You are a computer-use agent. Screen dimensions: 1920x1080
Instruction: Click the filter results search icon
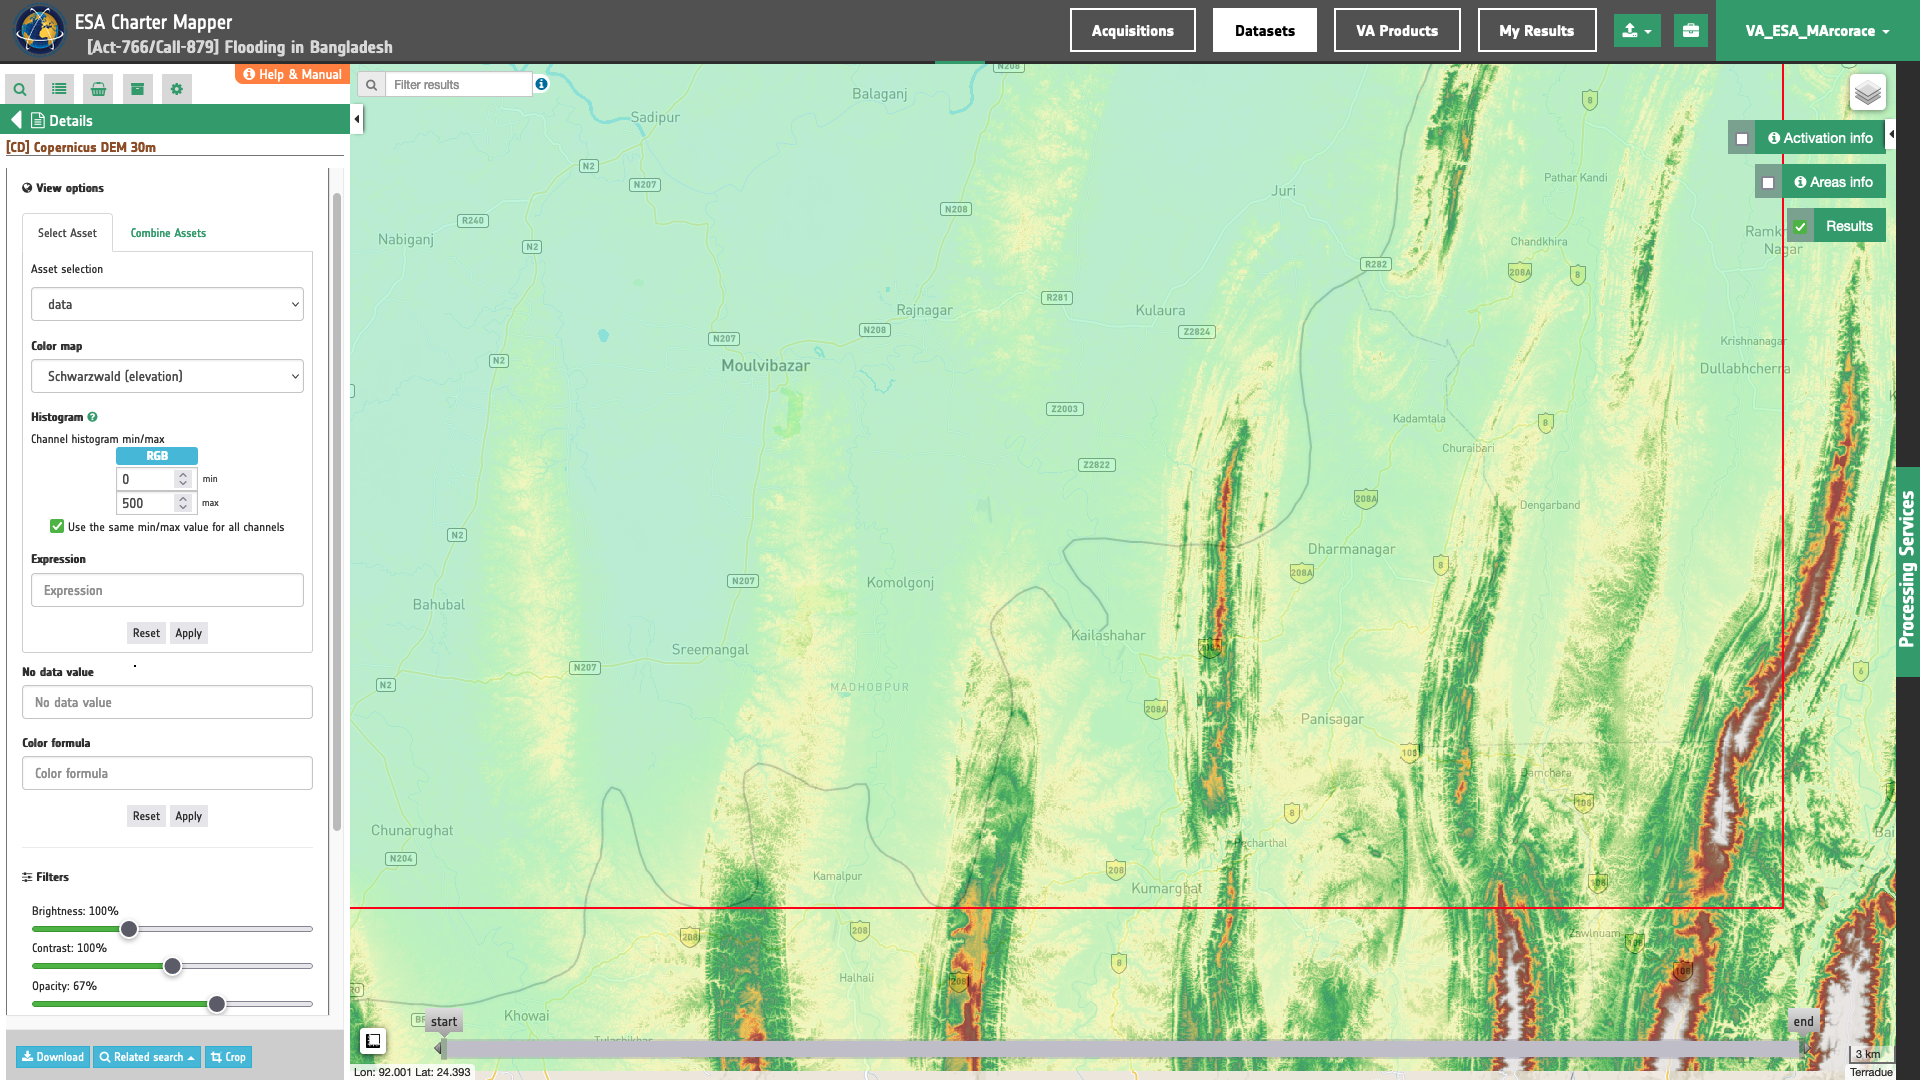371,85
